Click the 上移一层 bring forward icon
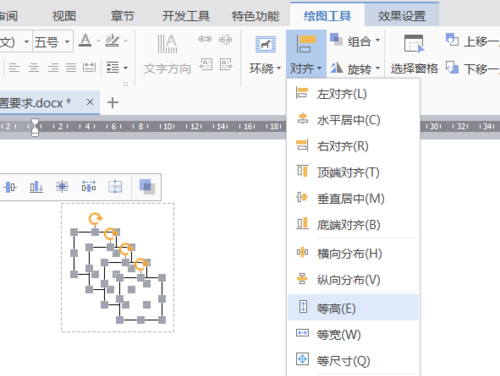500x376 pixels. tap(452, 40)
